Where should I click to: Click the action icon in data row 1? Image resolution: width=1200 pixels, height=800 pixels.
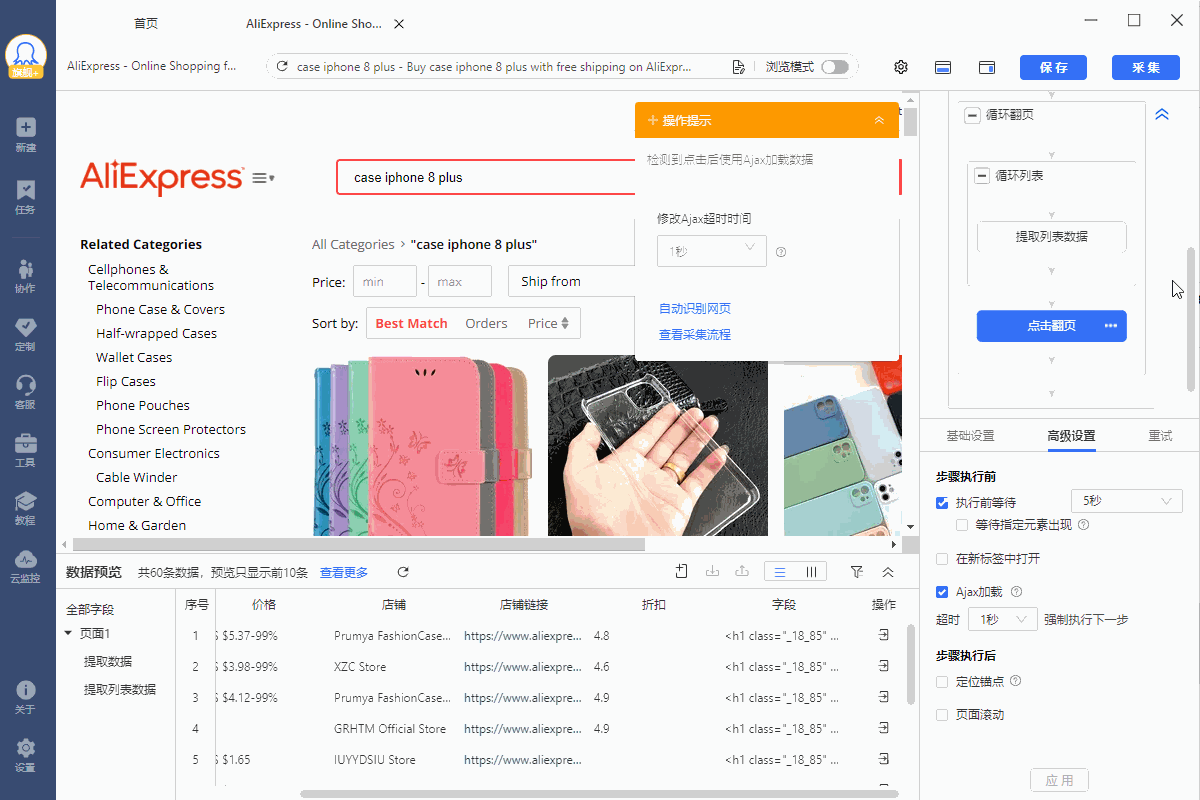[884, 635]
